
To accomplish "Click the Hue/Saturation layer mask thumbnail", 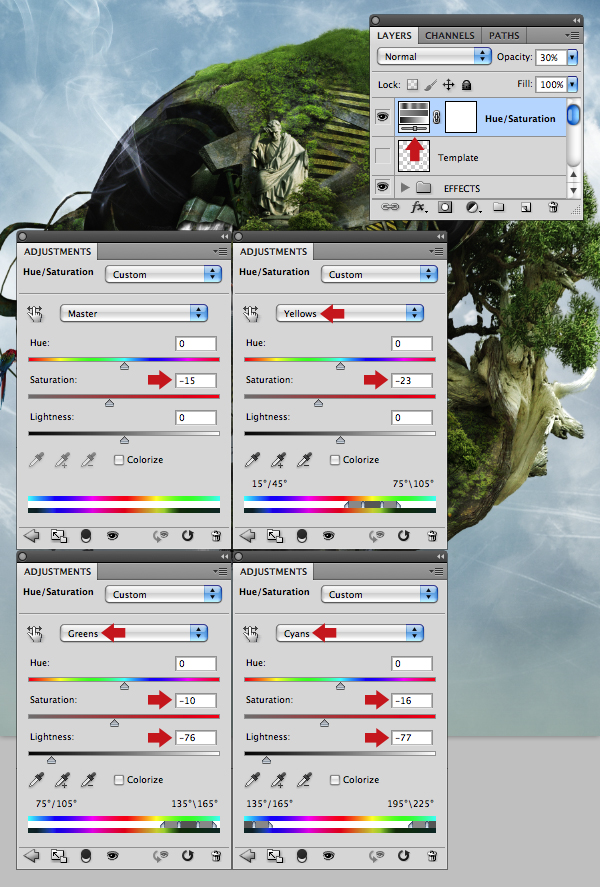I will point(461,117).
